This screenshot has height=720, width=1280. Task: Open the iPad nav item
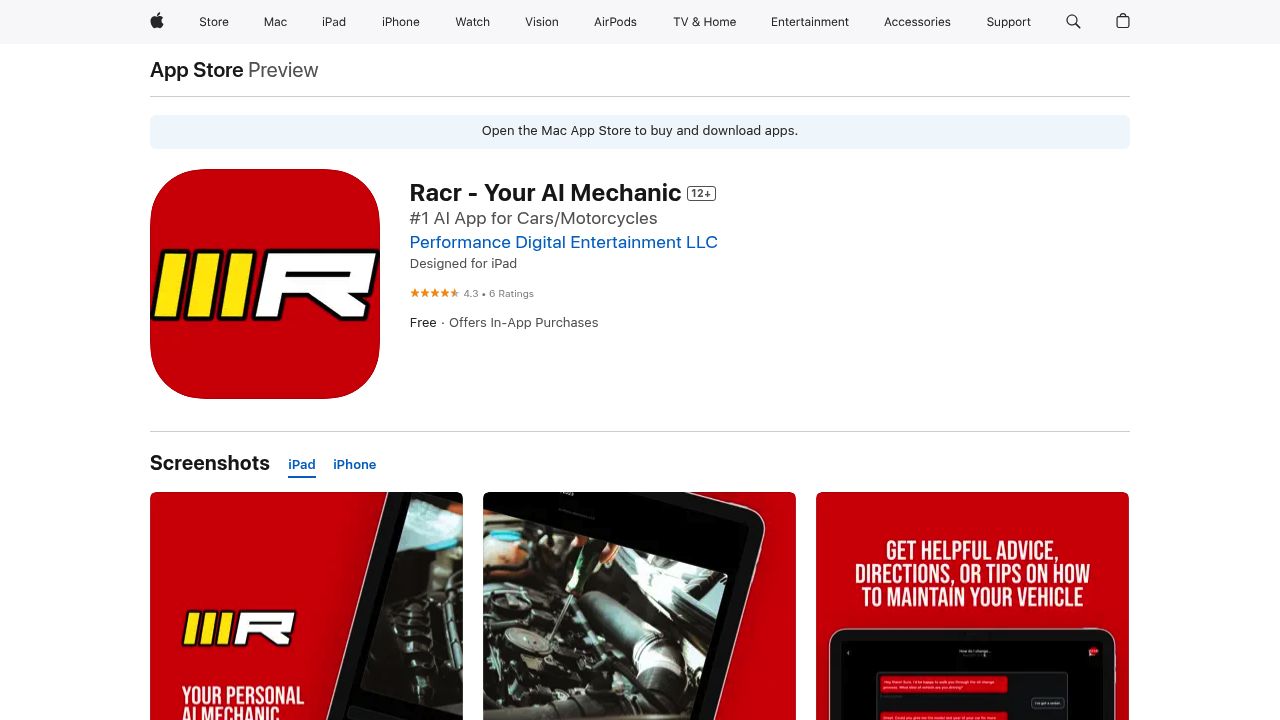[x=334, y=22]
